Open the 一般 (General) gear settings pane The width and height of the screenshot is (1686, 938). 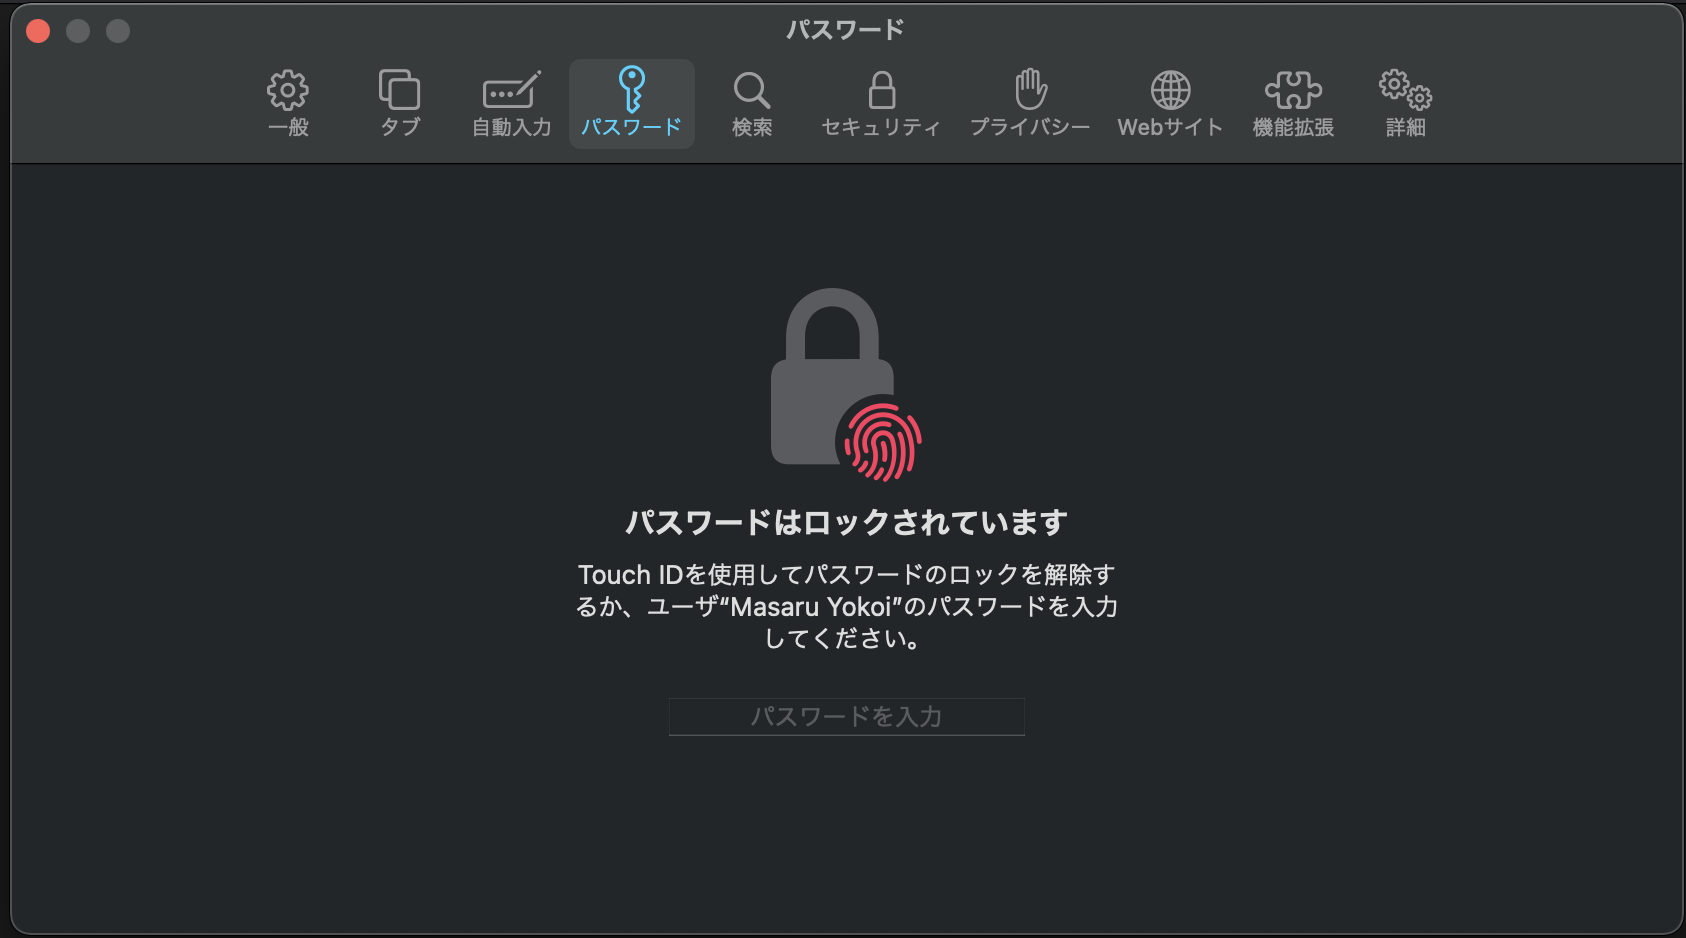pos(288,102)
